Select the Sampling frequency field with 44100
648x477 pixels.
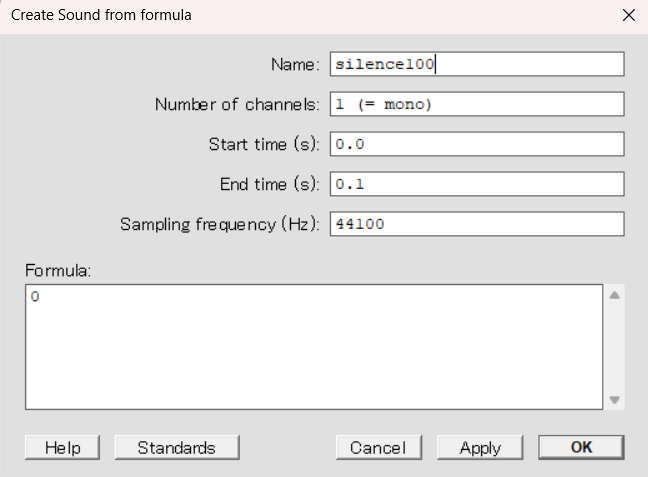click(477, 224)
